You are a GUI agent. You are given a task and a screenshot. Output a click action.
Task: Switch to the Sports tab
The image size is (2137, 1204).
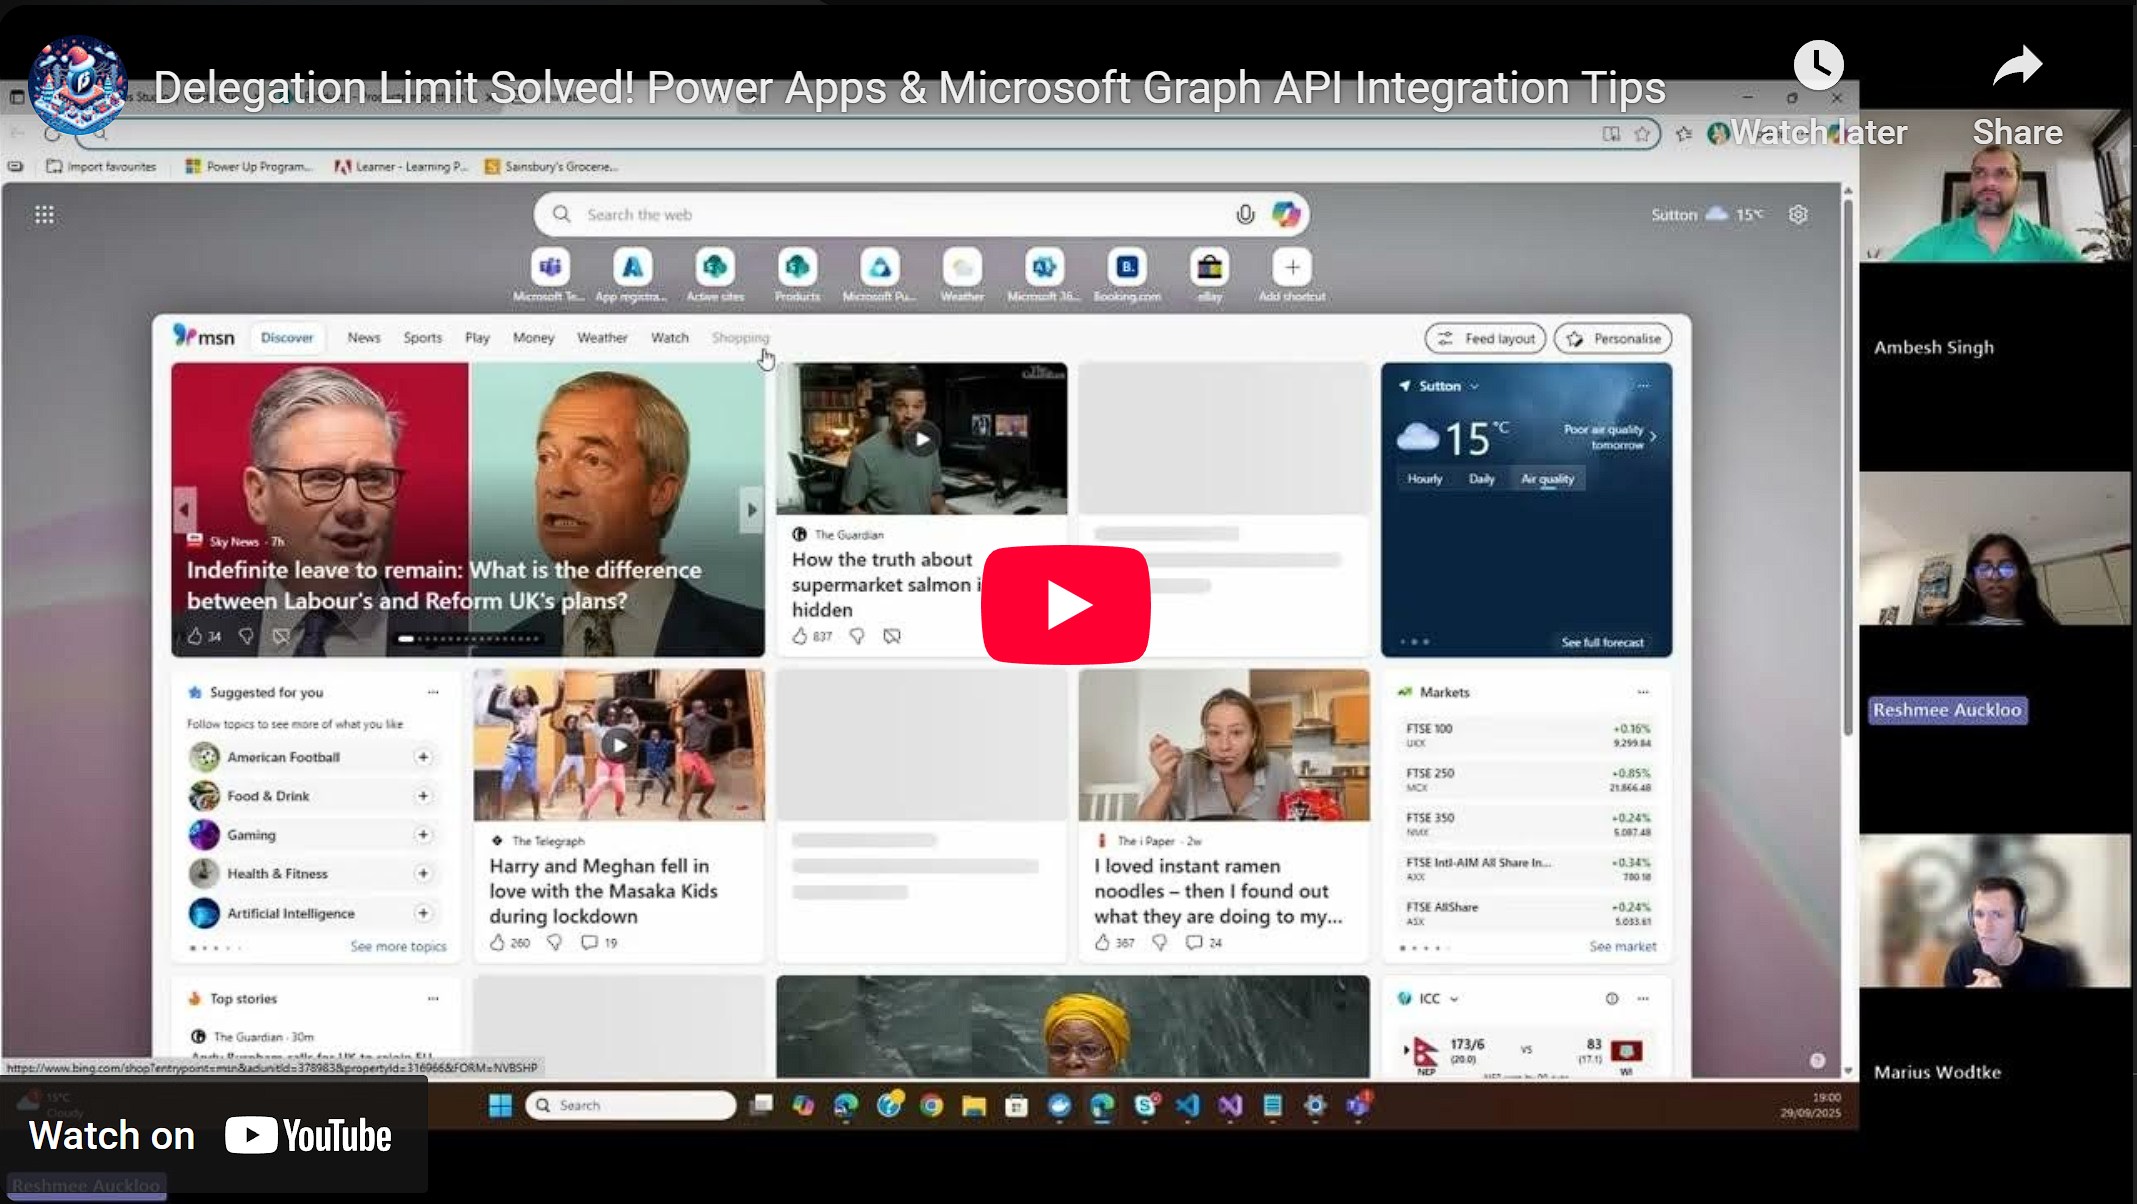click(422, 338)
